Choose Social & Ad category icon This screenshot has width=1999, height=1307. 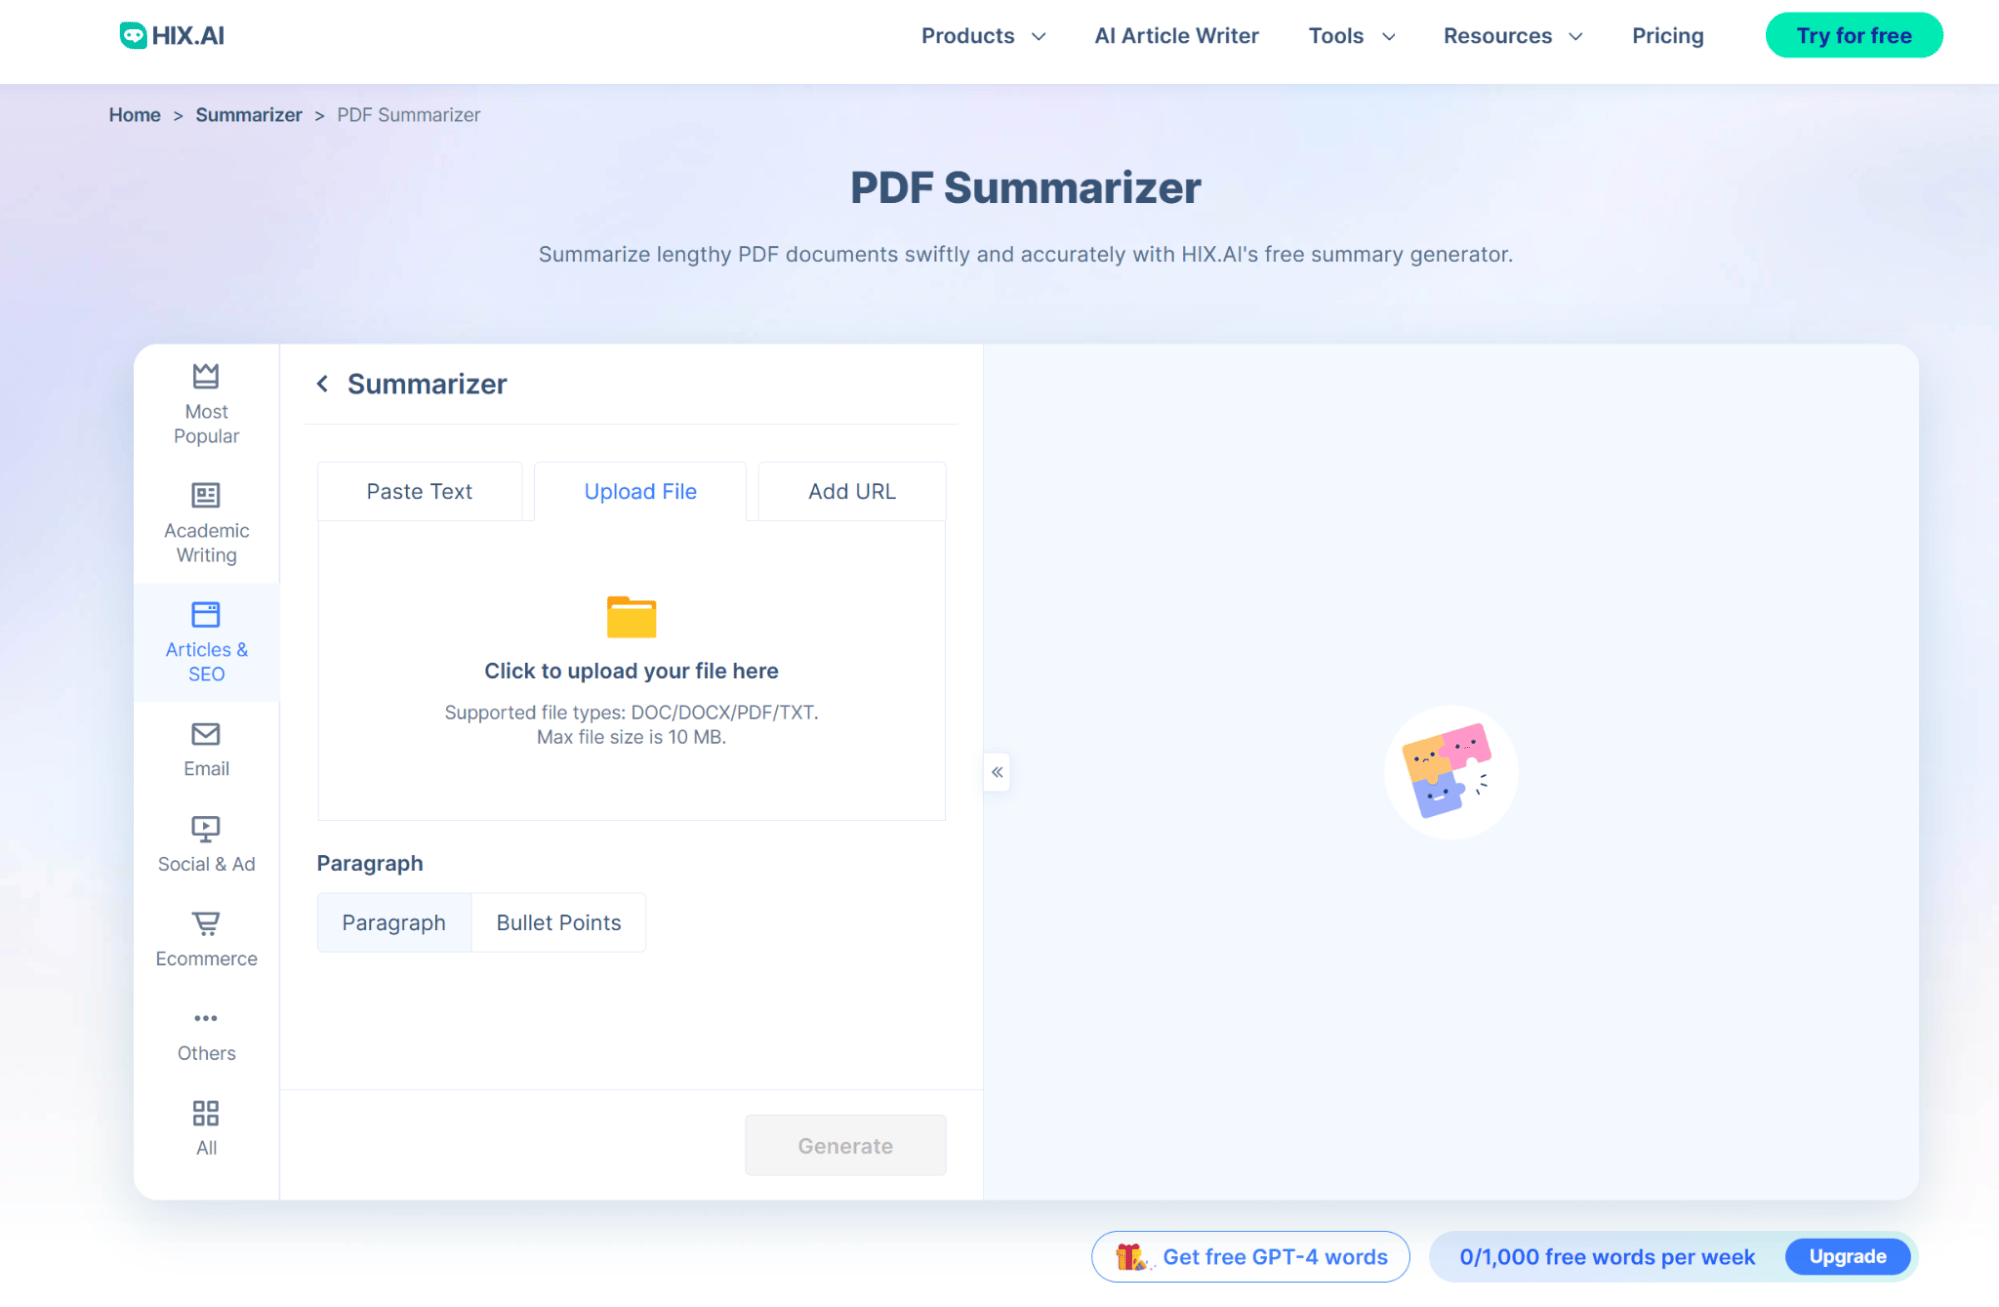(206, 829)
